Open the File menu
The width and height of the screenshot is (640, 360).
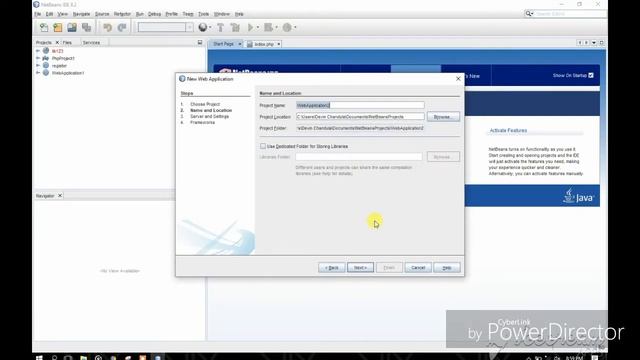pos(38,14)
